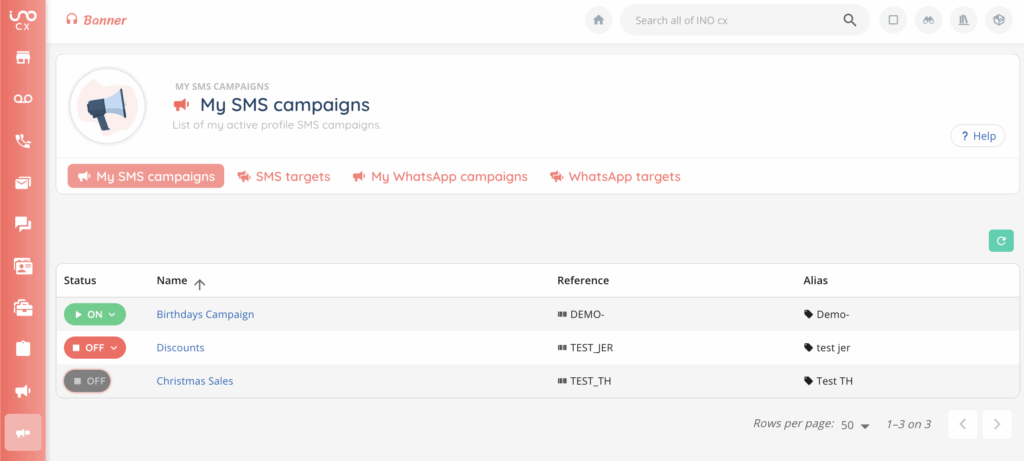Toggle the ON status for Birthdays Campaign
Screen dimensions: 1024x461
coord(95,314)
